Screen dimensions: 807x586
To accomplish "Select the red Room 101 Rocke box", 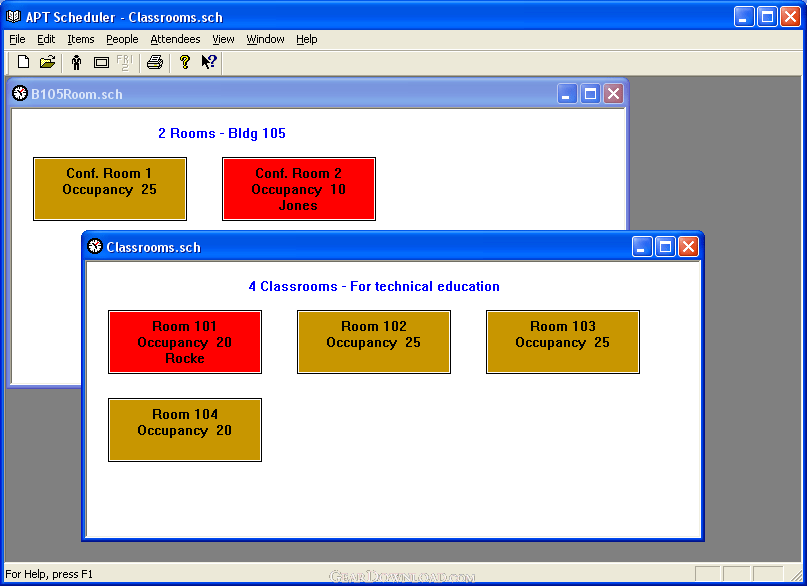I will point(185,342).
